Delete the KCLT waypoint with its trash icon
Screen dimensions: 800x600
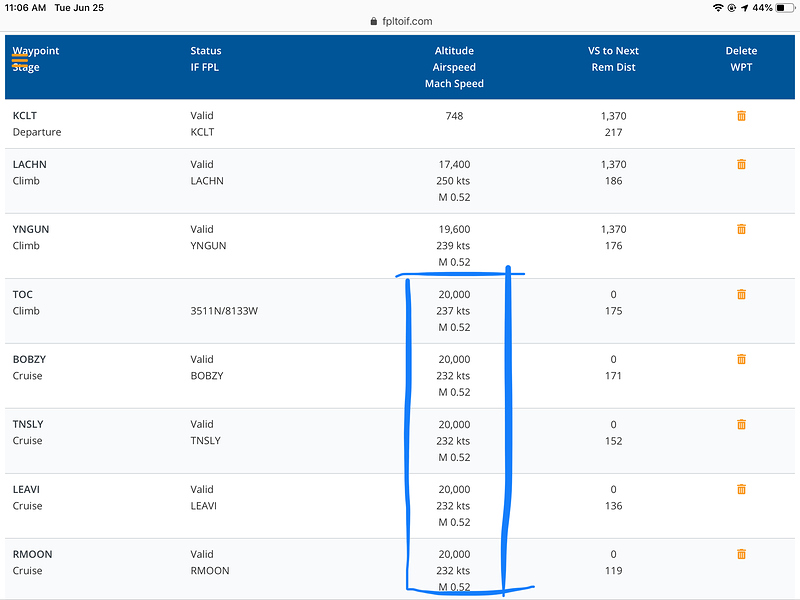741,116
